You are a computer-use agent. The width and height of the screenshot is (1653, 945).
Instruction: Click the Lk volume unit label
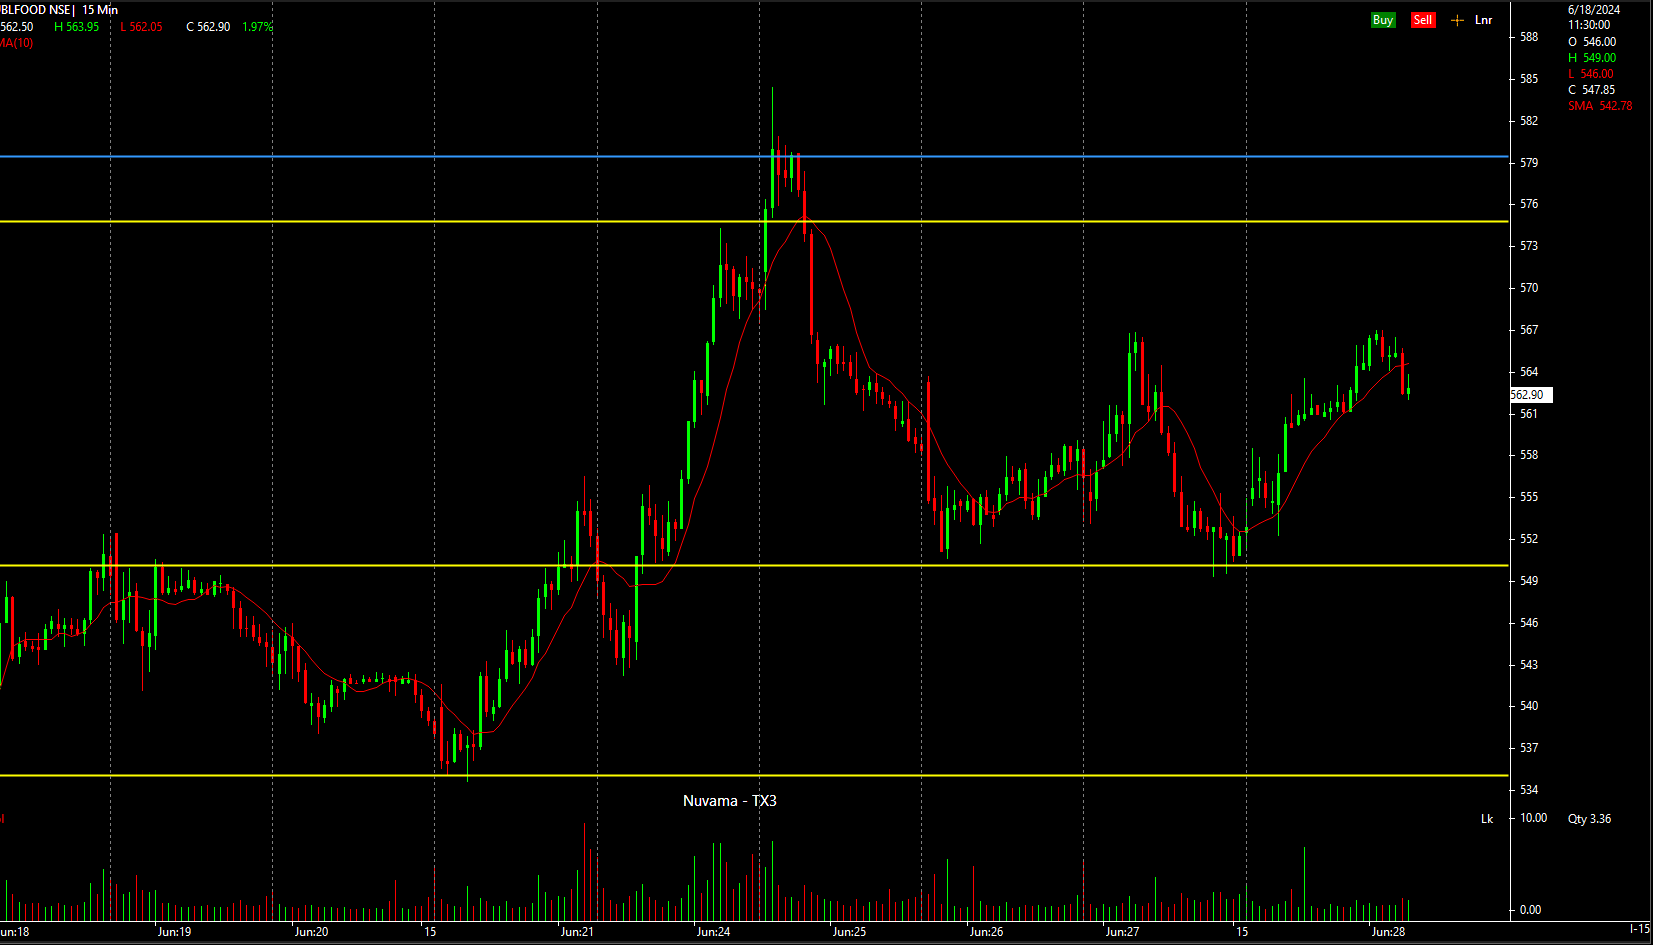1487,819
